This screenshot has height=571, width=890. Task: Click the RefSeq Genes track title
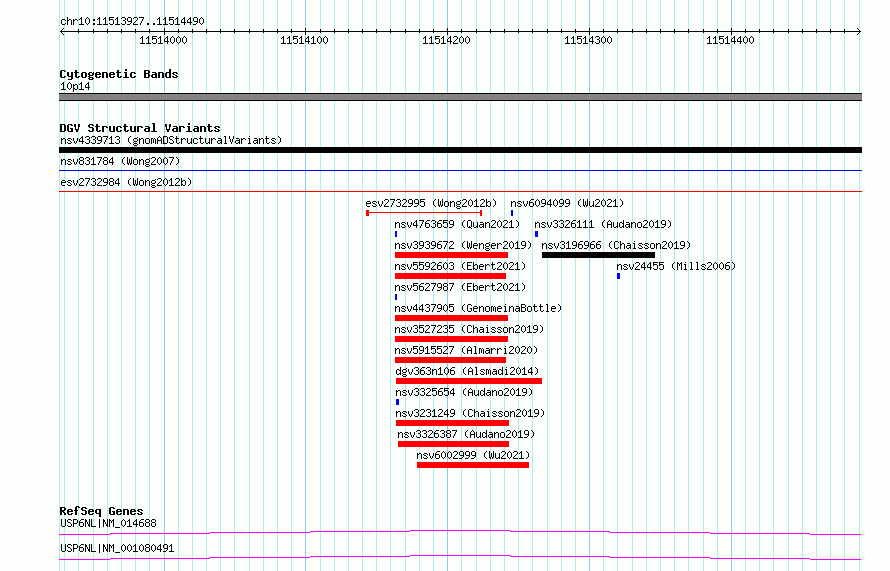[101, 511]
